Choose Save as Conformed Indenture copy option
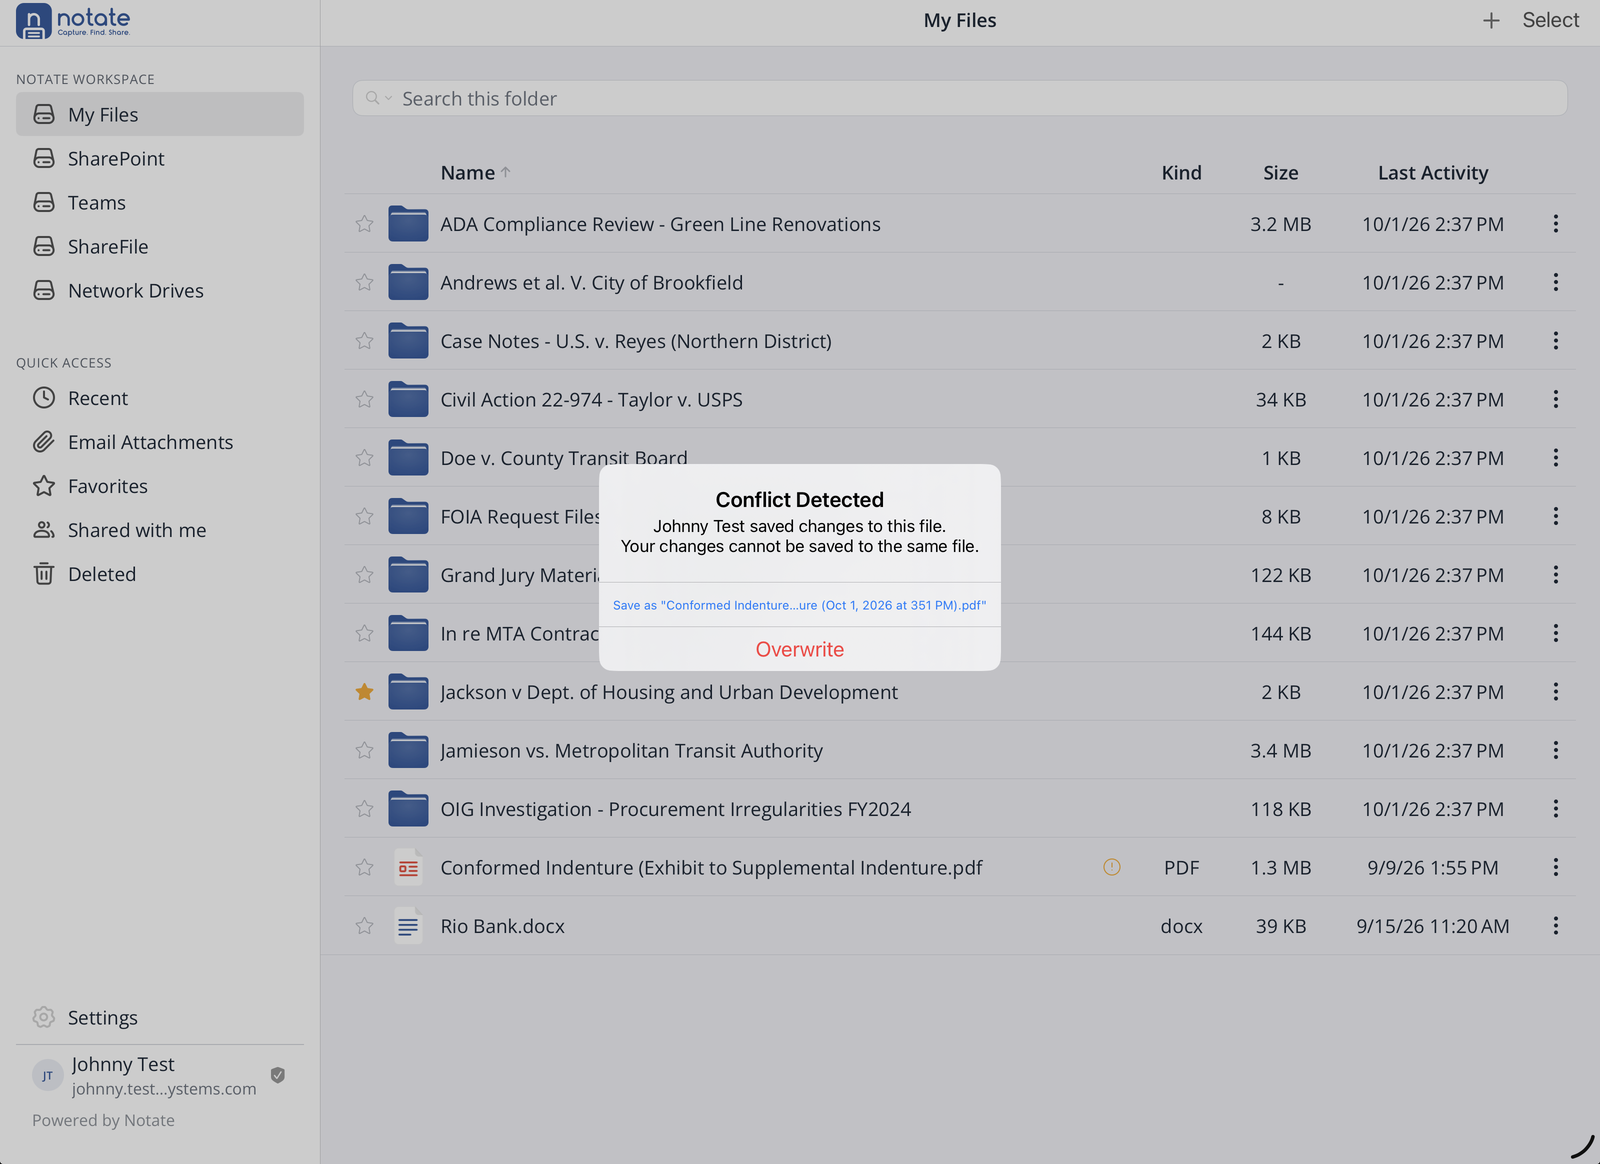Image resolution: width=1600 pixels, height=1164 pixels. (x=800, y=605)
